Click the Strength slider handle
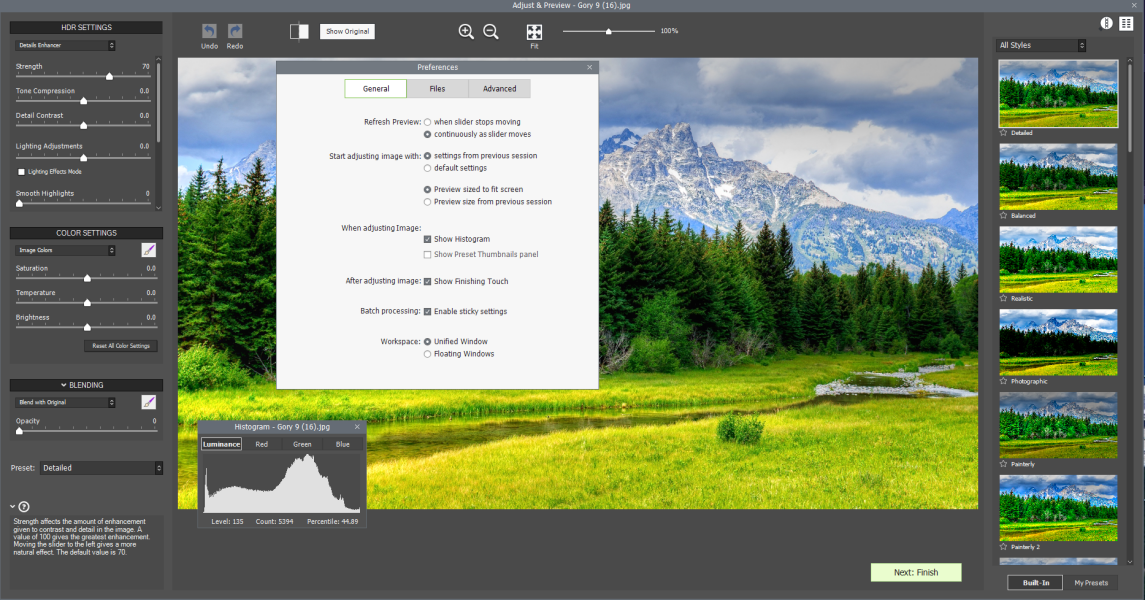This screenshot has height=600, width=1145. (x=110, y=76)
